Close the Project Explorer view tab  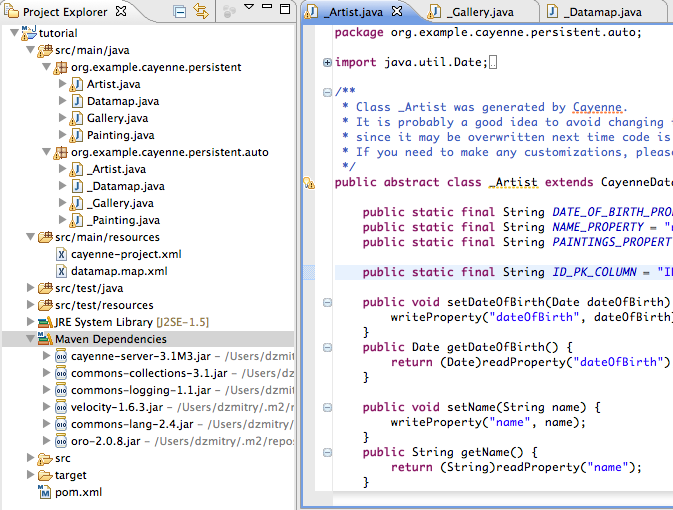tap(121, 12)
